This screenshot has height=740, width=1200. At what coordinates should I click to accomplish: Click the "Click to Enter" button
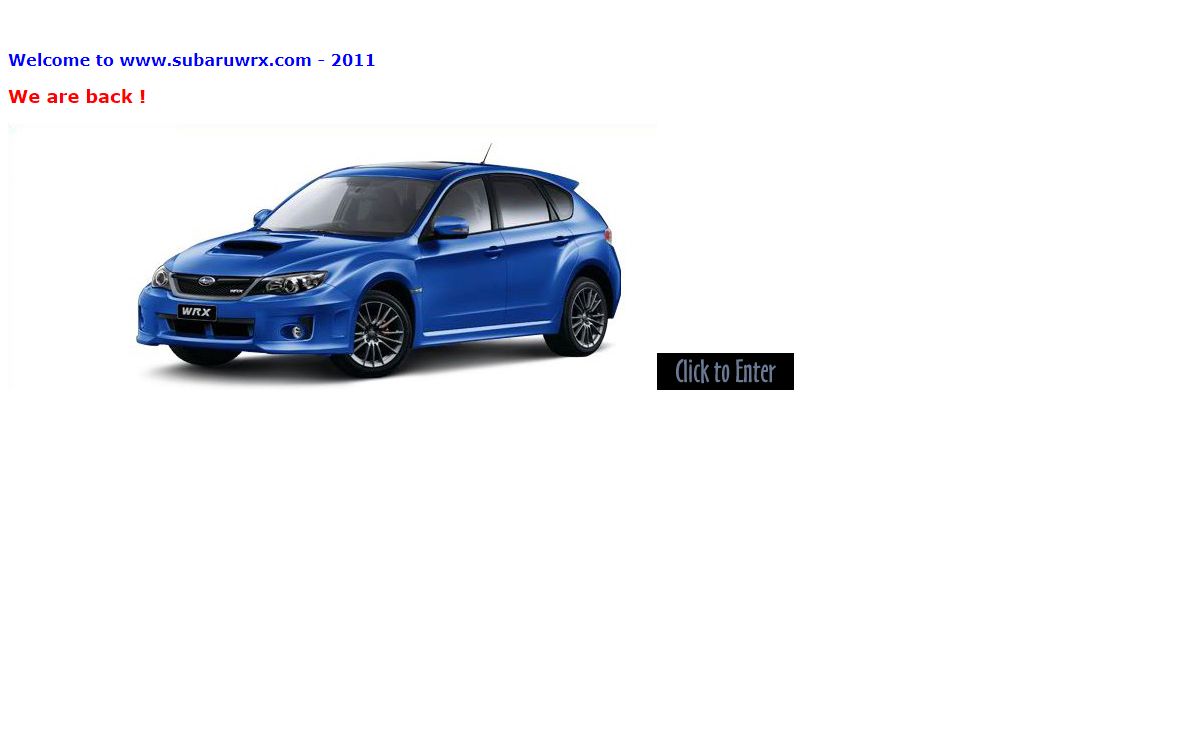coord(725,371)
